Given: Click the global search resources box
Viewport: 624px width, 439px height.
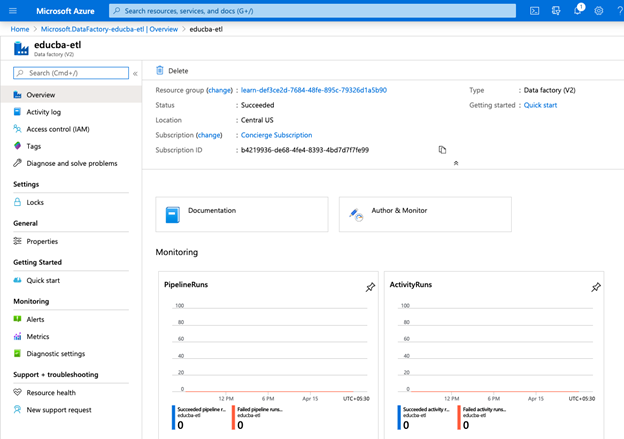Looking at the screenshot, I should [312, 11].
